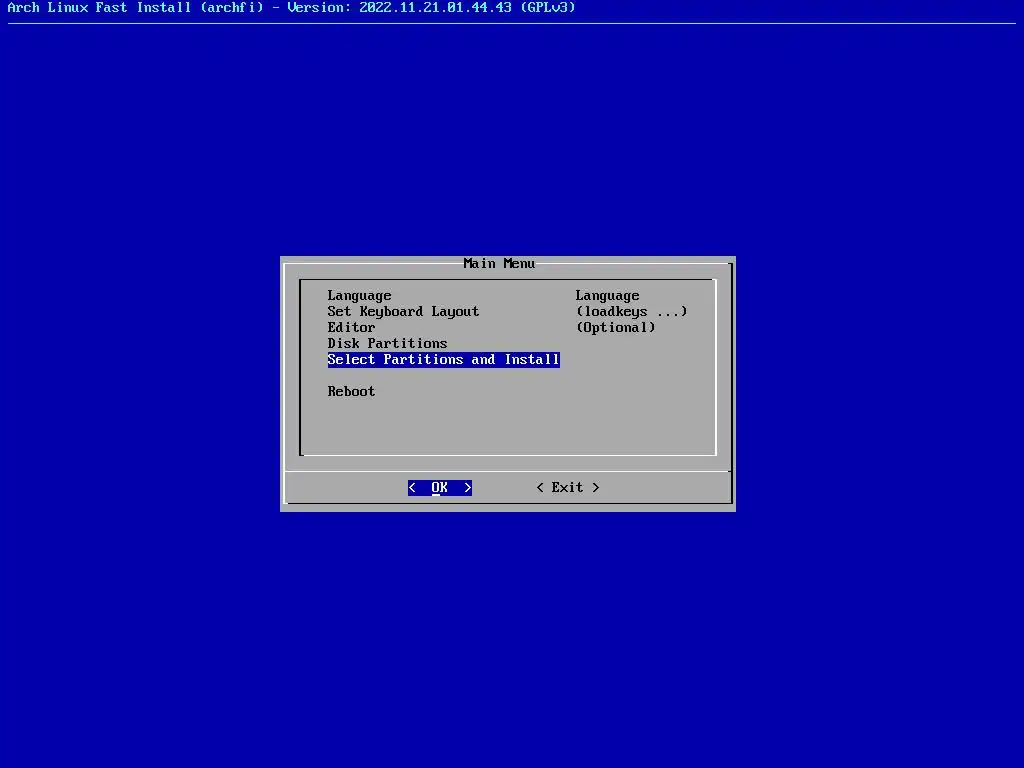
Task: Choose Select Partitions and Install
Action: coord(443,360)
